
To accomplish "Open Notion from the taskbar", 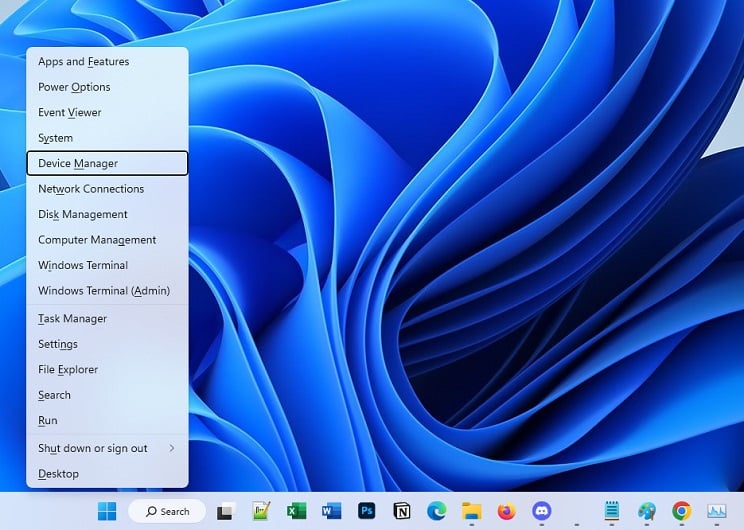I will (x=402, y=511).
